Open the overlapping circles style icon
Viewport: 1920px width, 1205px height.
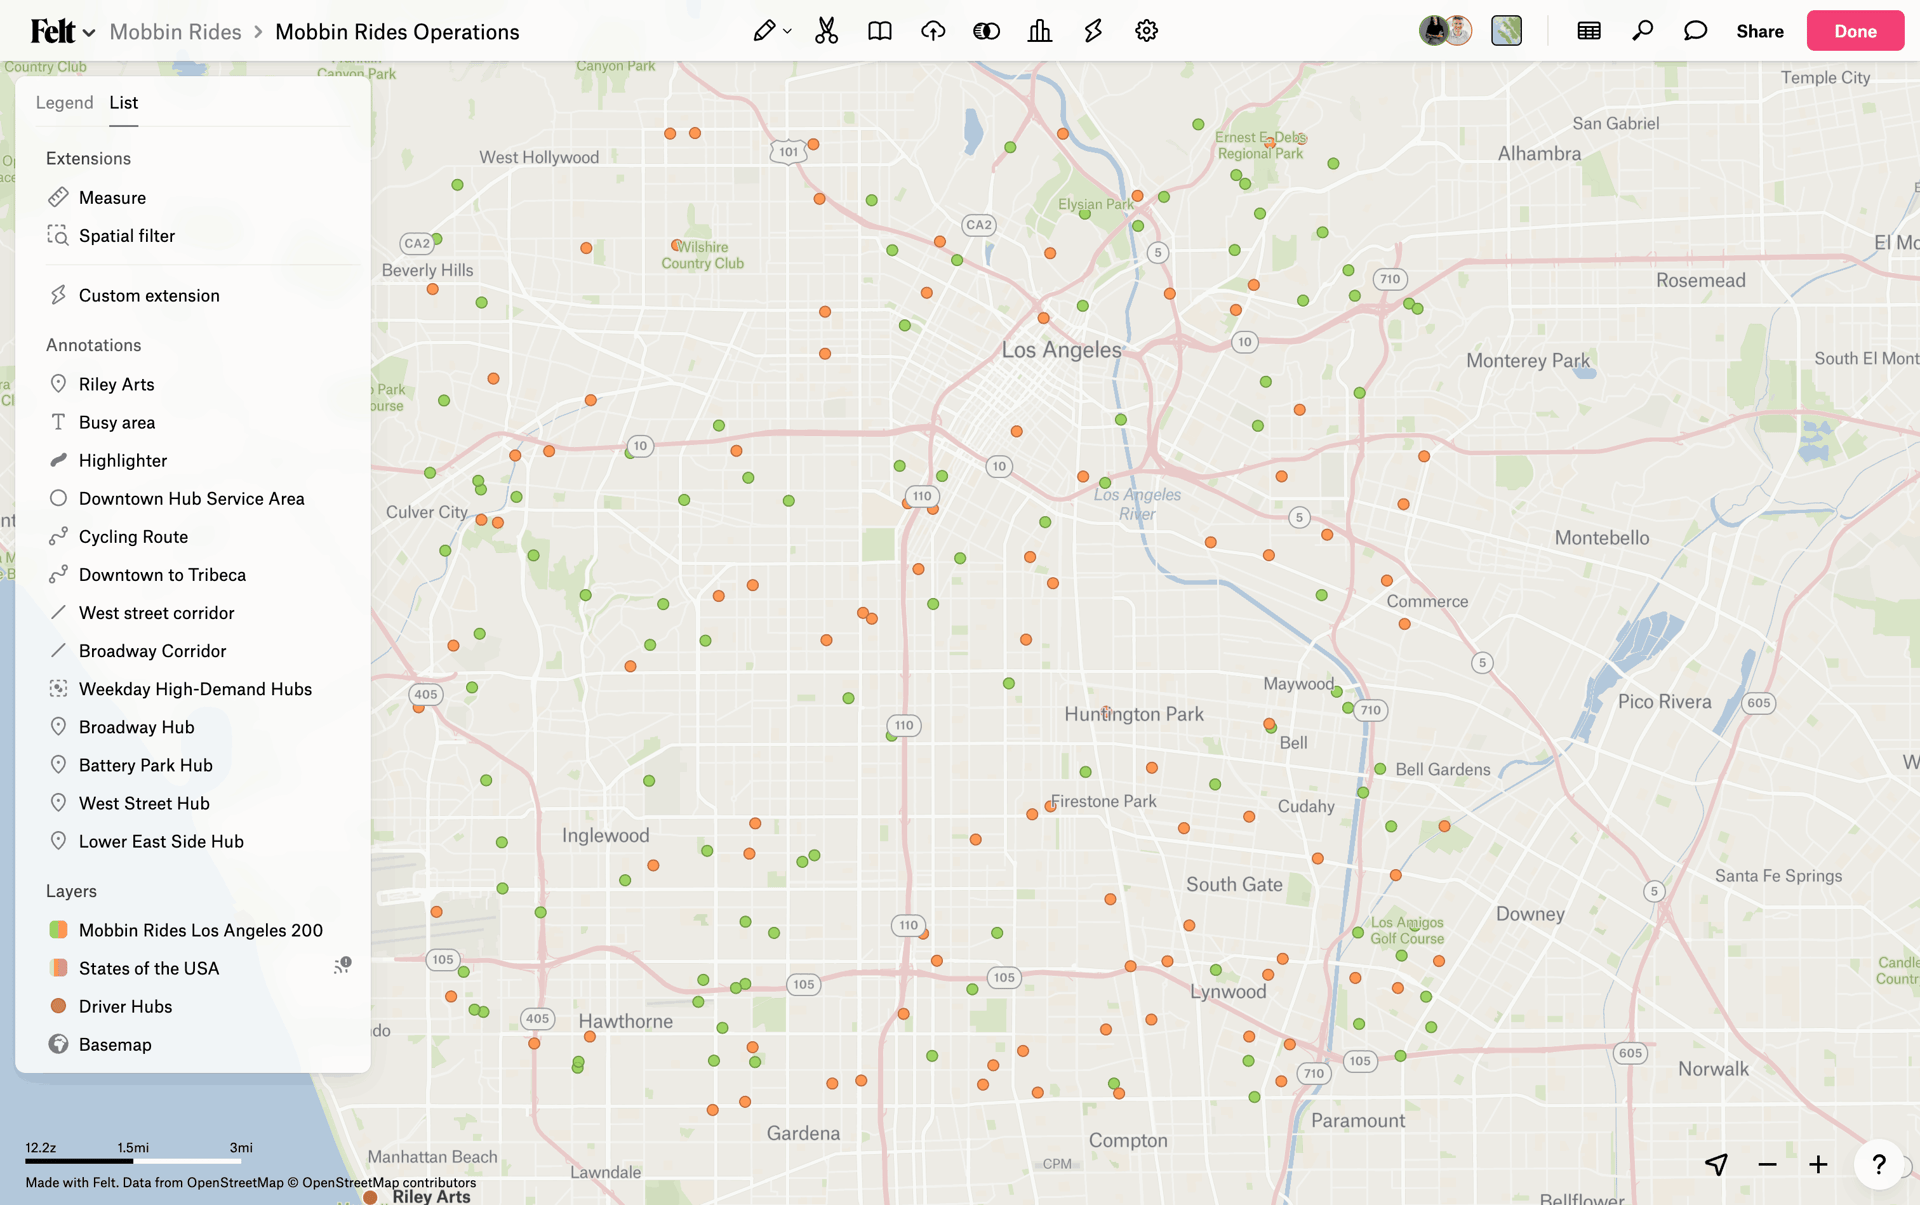tap(986, 31)
